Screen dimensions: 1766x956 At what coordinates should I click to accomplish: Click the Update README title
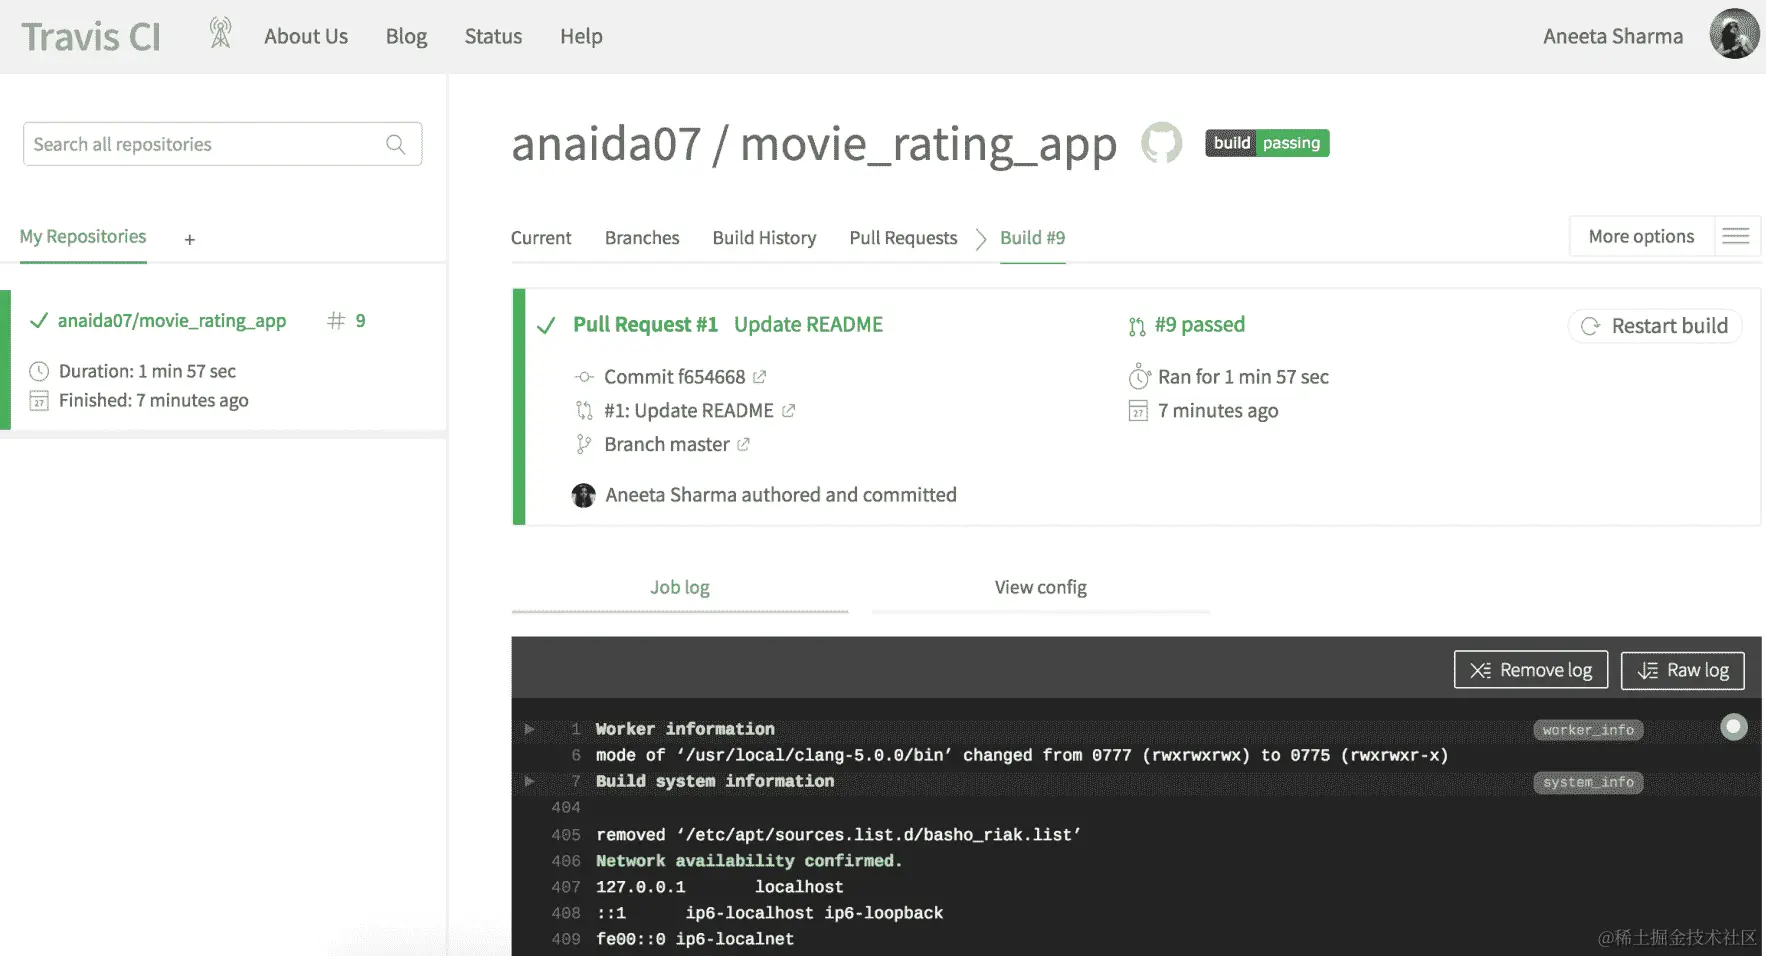pos(808,325)
